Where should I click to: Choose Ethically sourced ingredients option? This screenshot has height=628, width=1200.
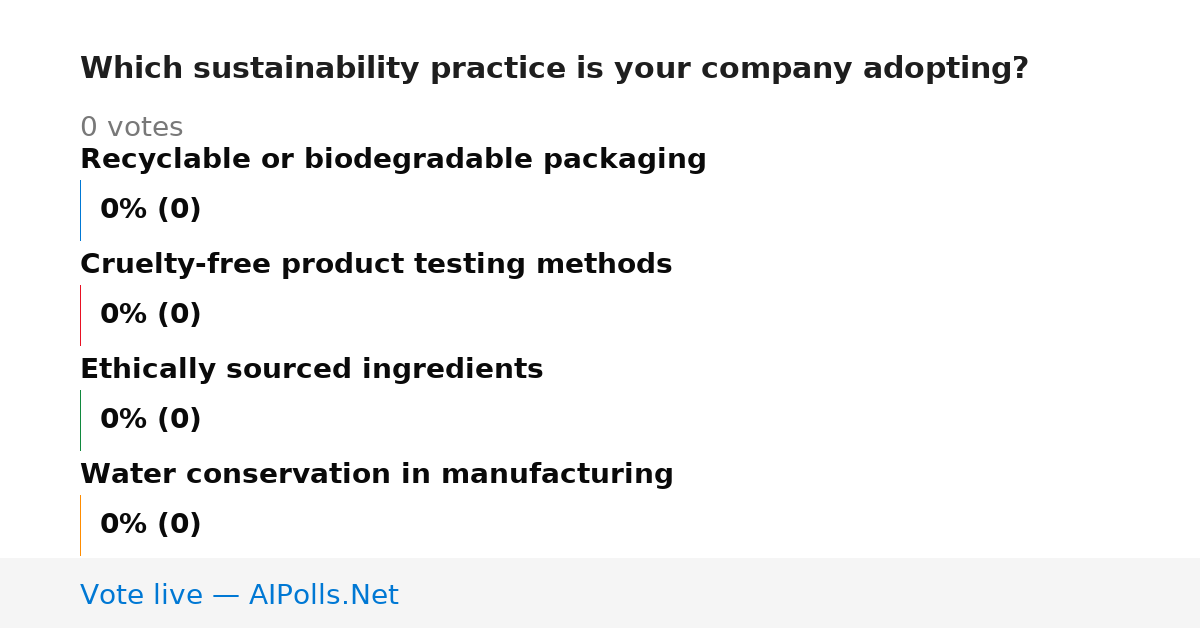(311, 370)
